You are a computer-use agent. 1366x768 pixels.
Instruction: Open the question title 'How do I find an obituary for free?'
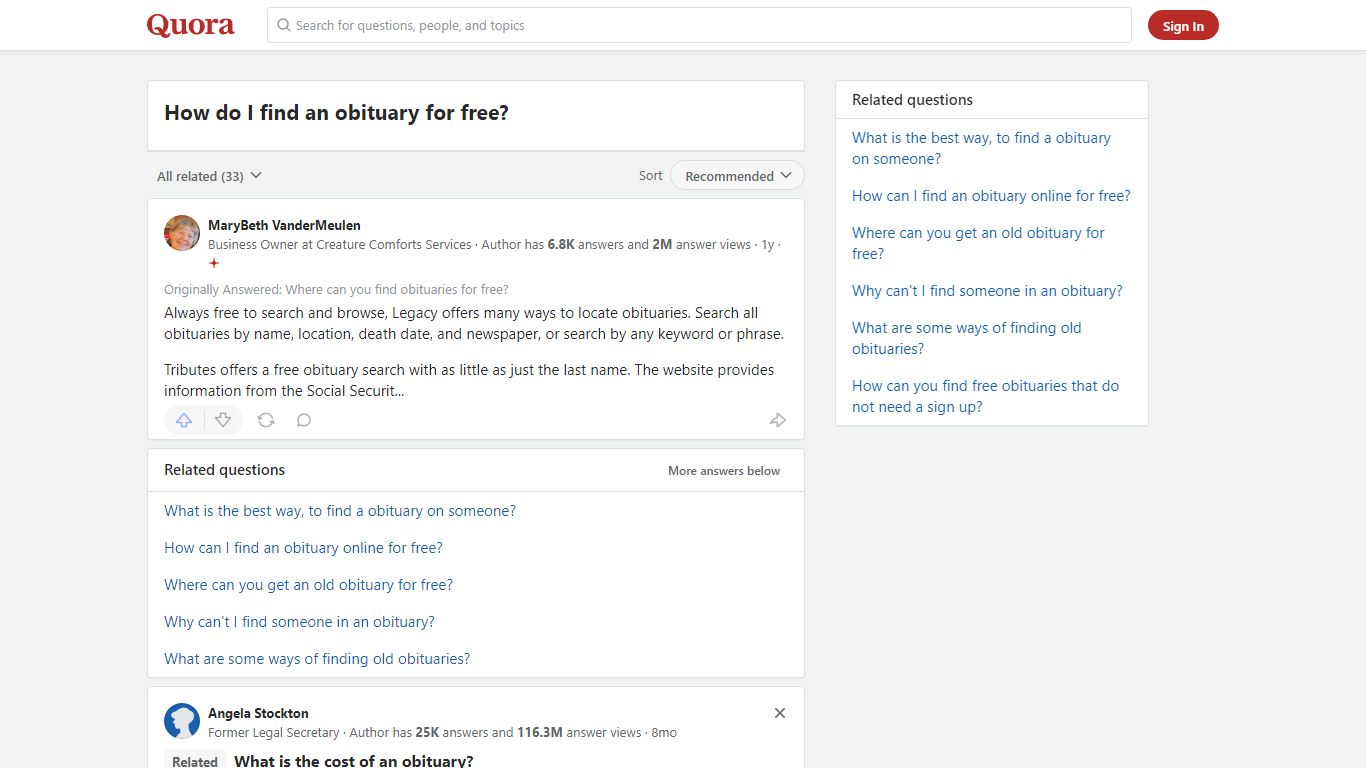[336, 113]
